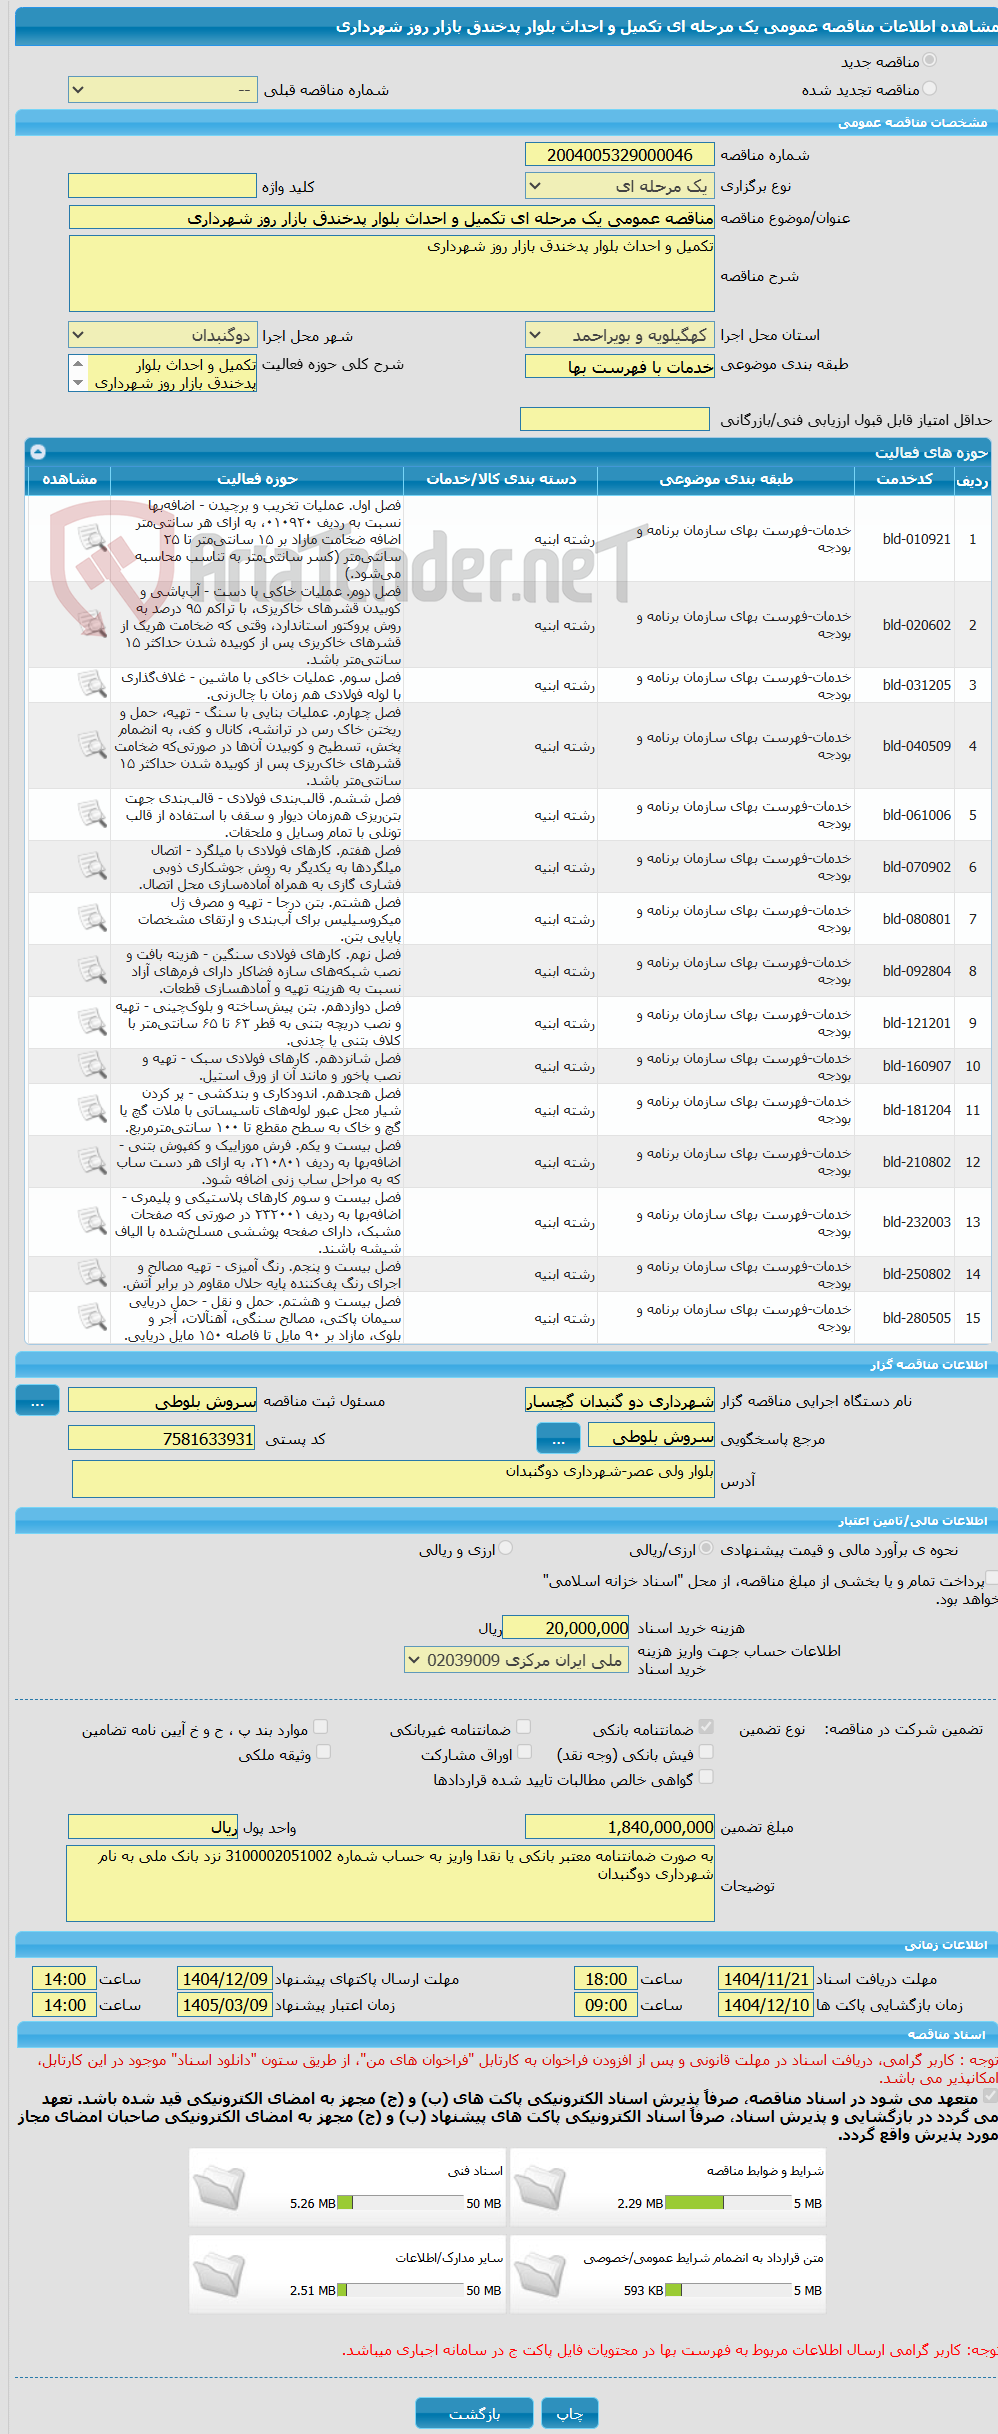998x2434 pixels.
Task: Toggle فیش بانکی (وجه نقد) checkbox
Action: click(706, 1751)
